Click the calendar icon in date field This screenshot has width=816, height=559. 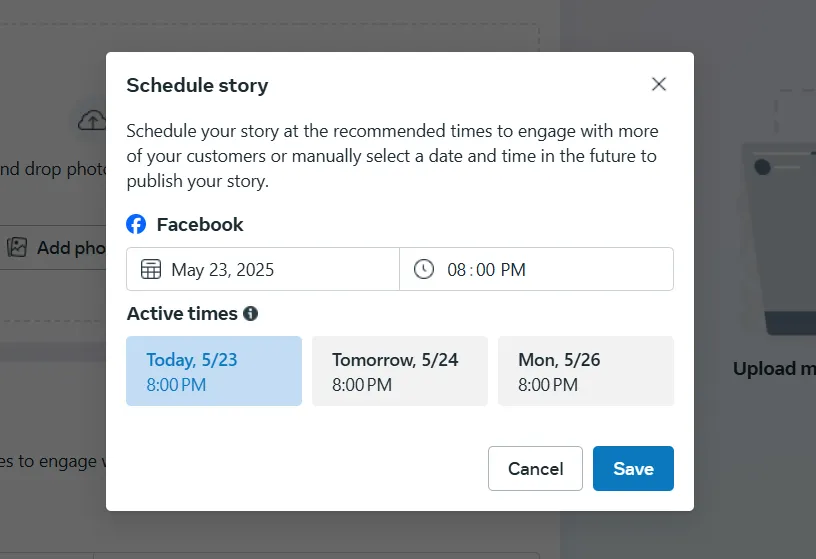tap(151, 269)
